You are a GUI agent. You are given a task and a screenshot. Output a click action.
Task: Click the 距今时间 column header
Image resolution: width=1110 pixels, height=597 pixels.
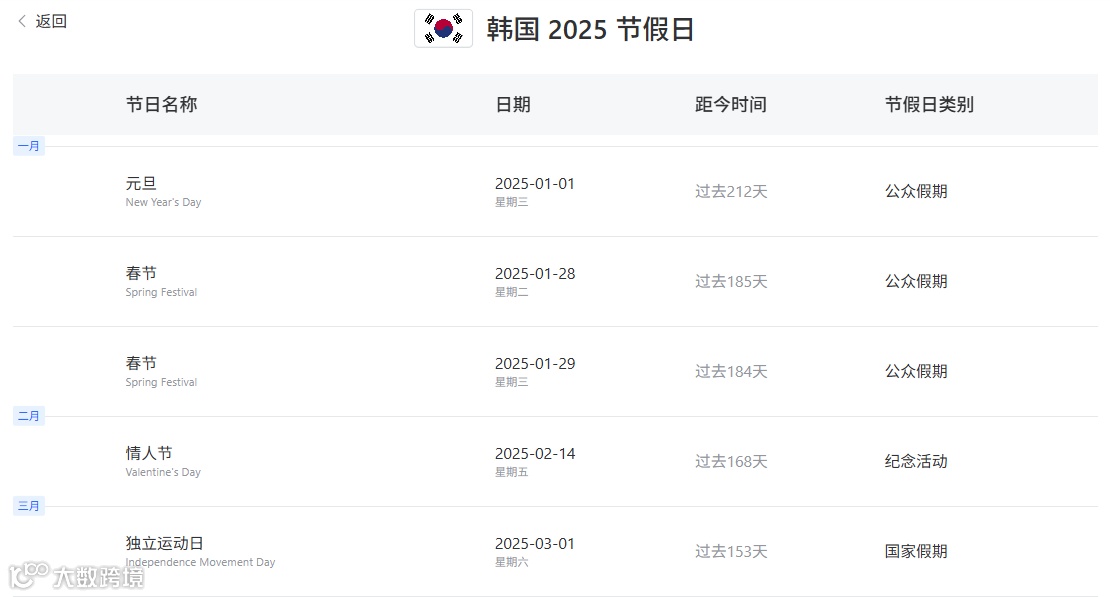click(x=731, y=105)
